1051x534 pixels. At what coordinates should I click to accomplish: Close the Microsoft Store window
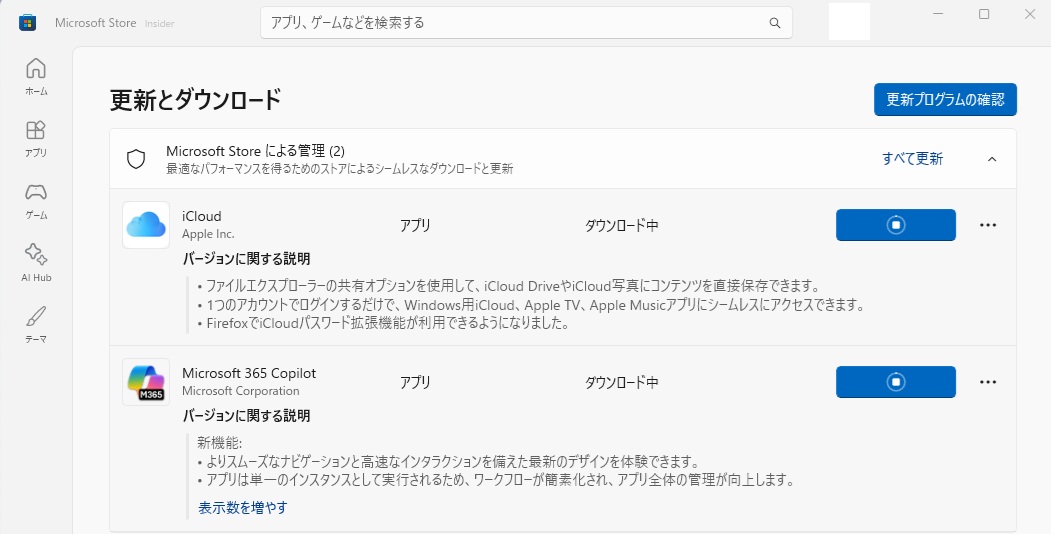[1030, 14]
